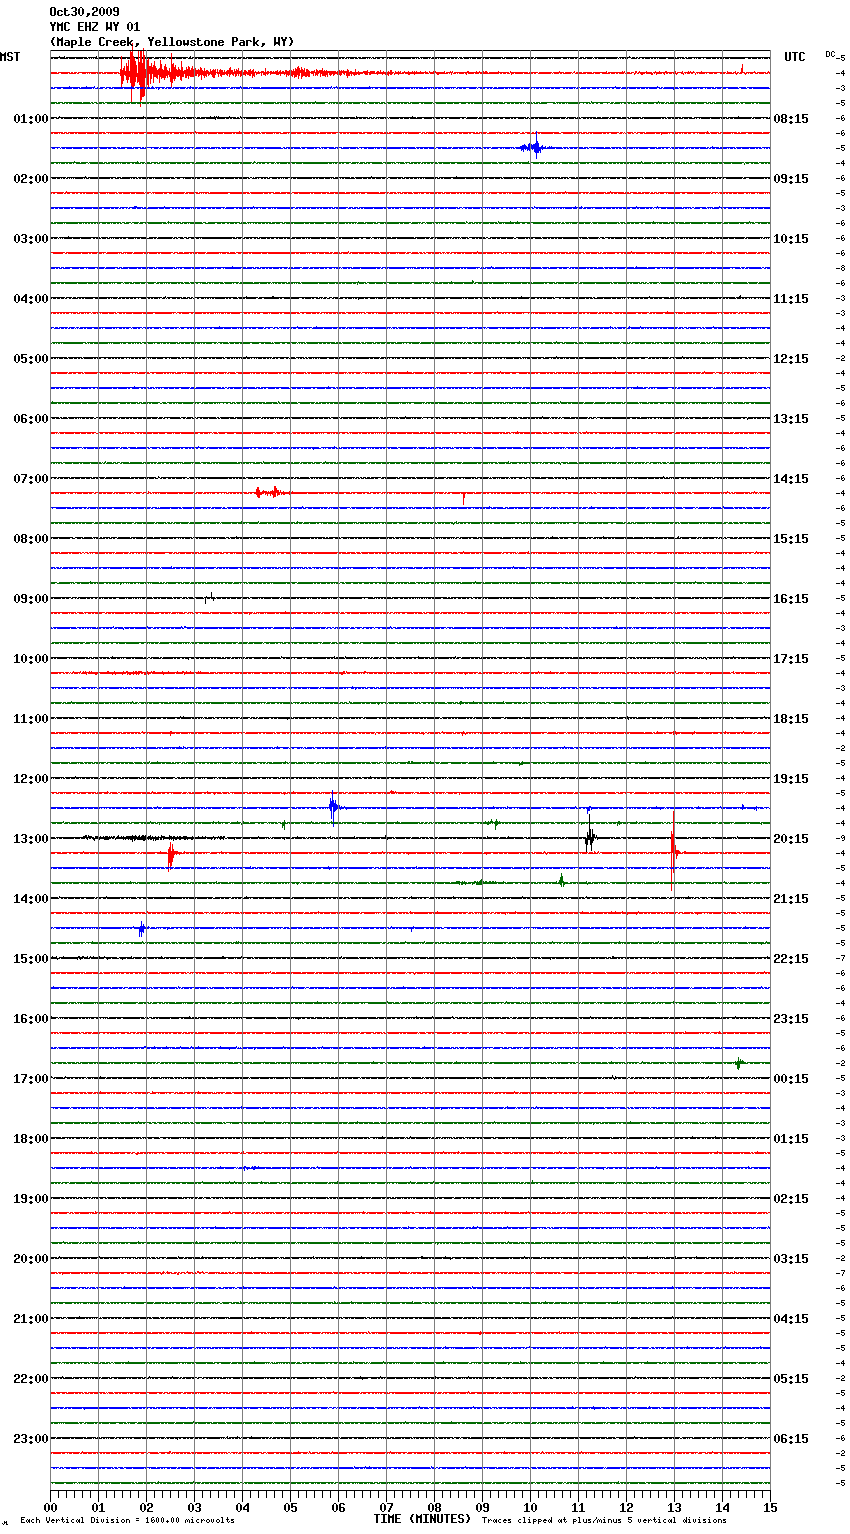Click the "18:15" UTC time label
The image size is (850, 1534).
point(791,719)
